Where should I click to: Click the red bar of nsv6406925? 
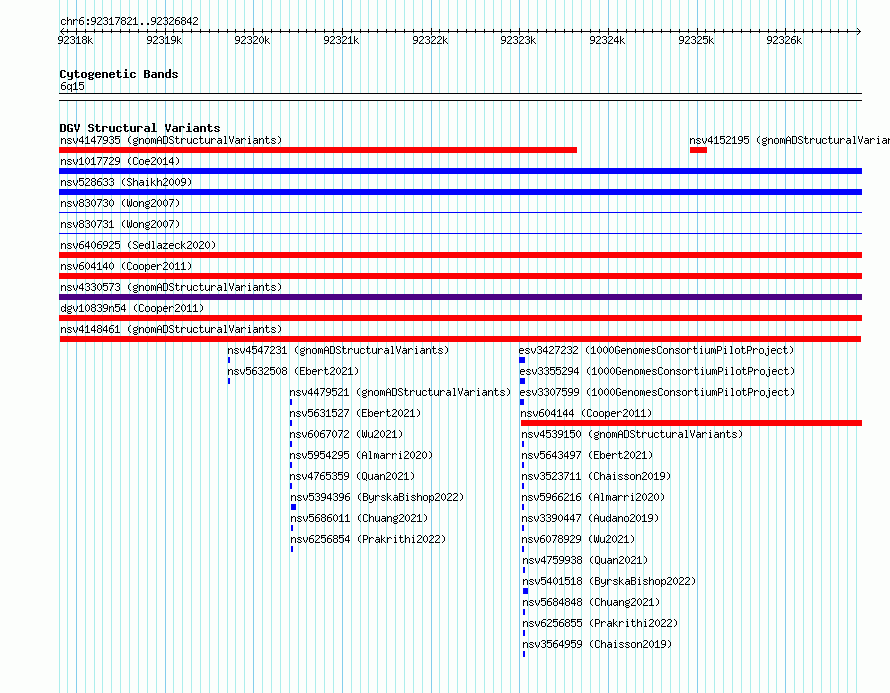coord(460,255)
